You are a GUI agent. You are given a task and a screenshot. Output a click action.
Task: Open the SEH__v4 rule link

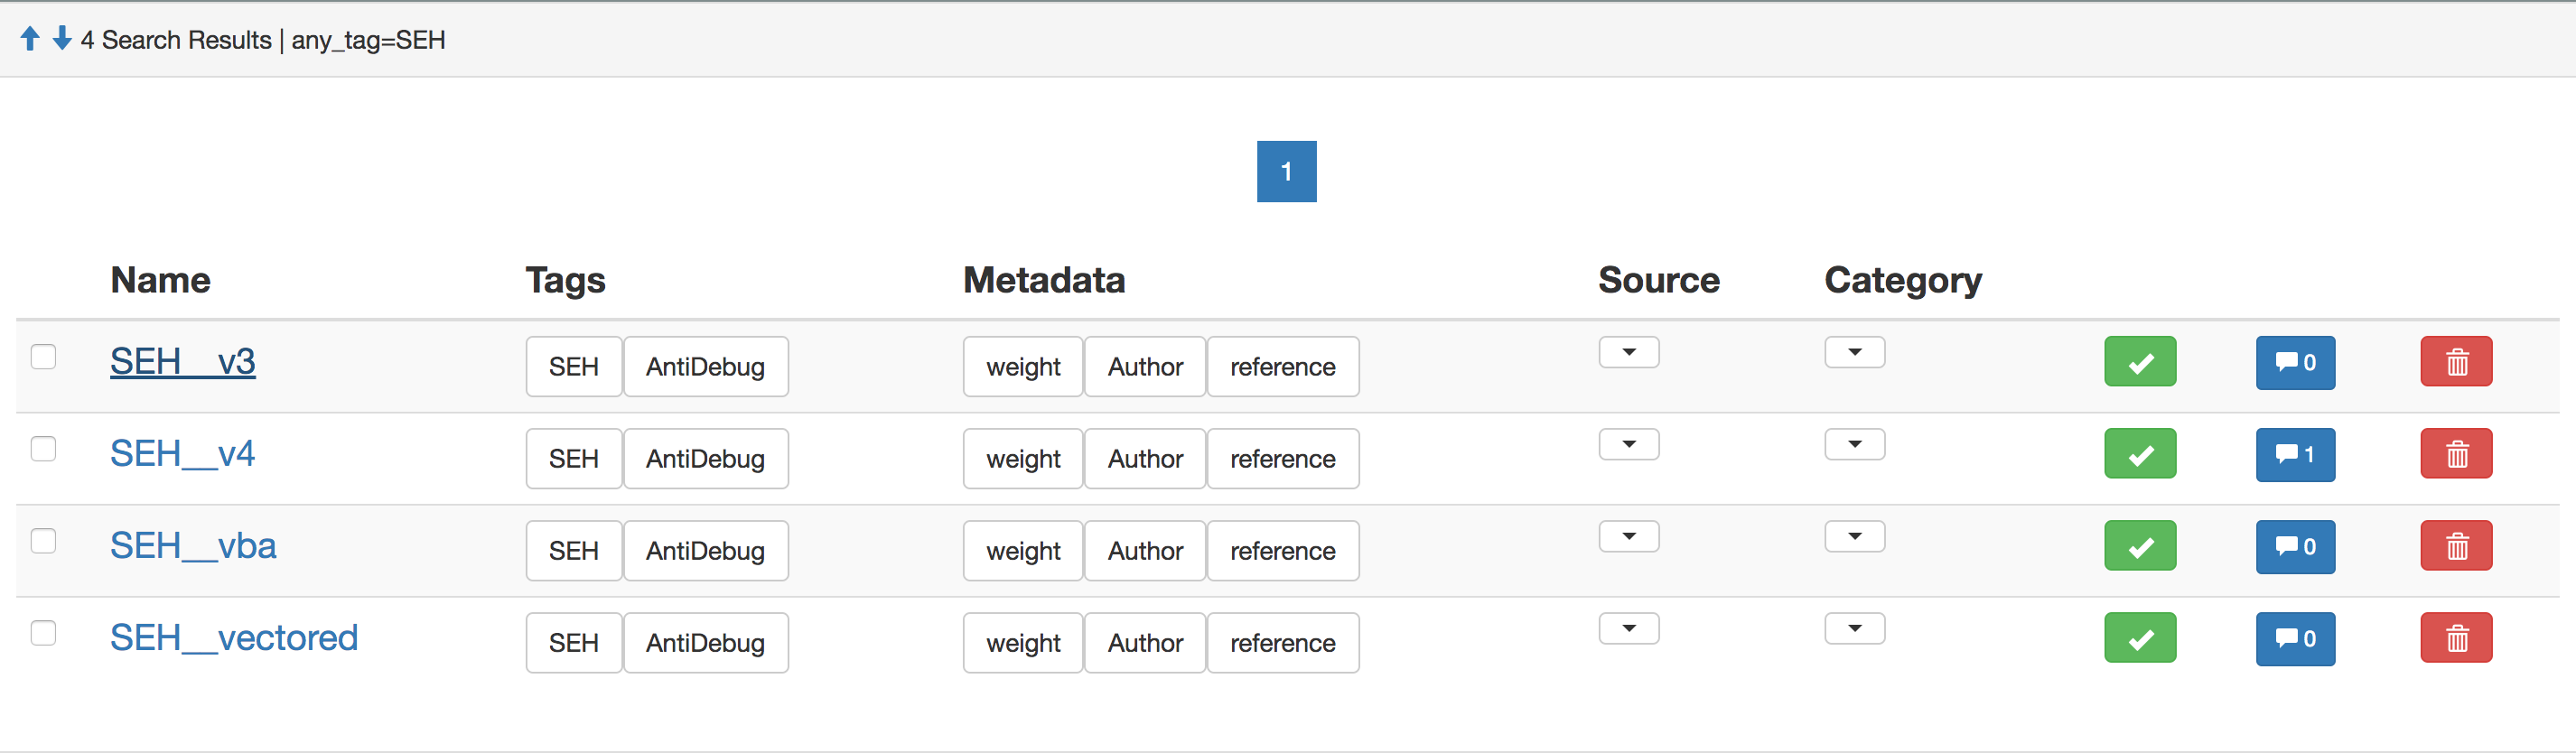point(182,454)
